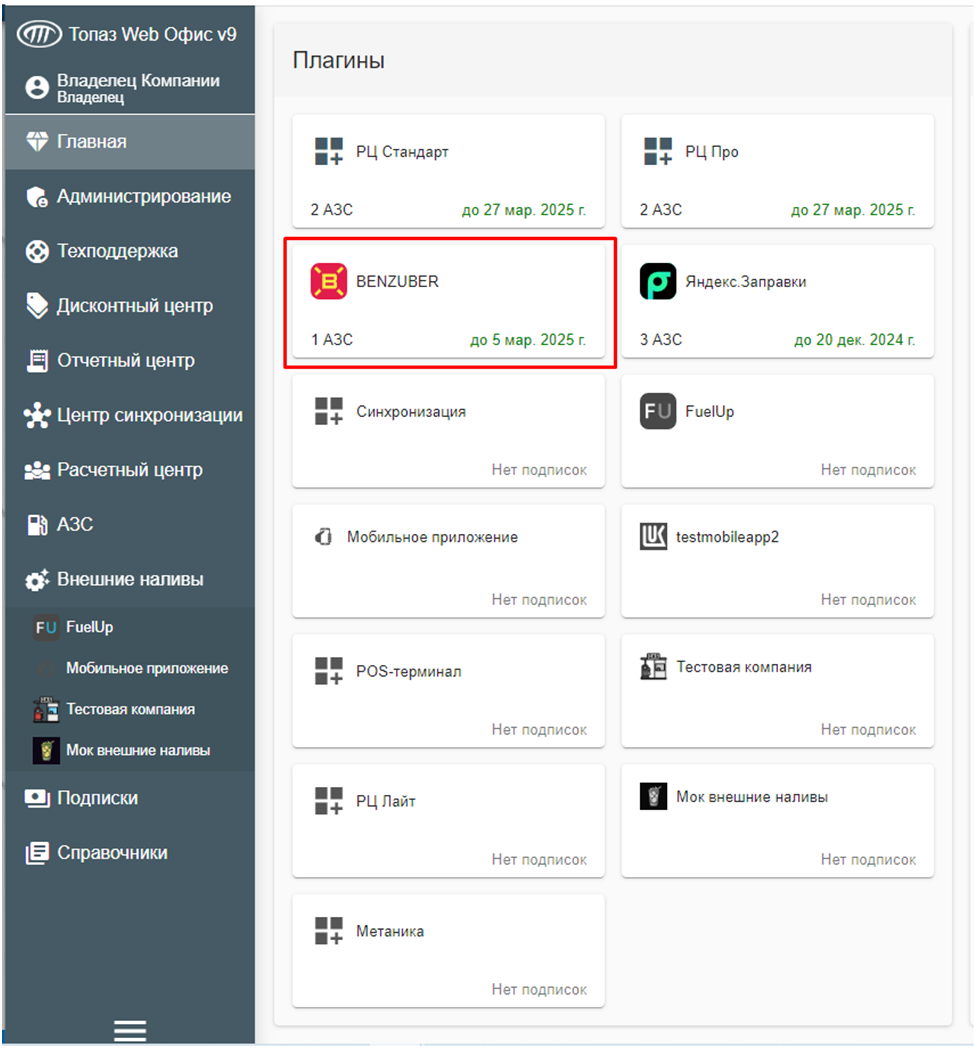978x1049 pixels.
Task: Click 1 АЗС count on BENZUBER card
Action: [x=332, y=340]
